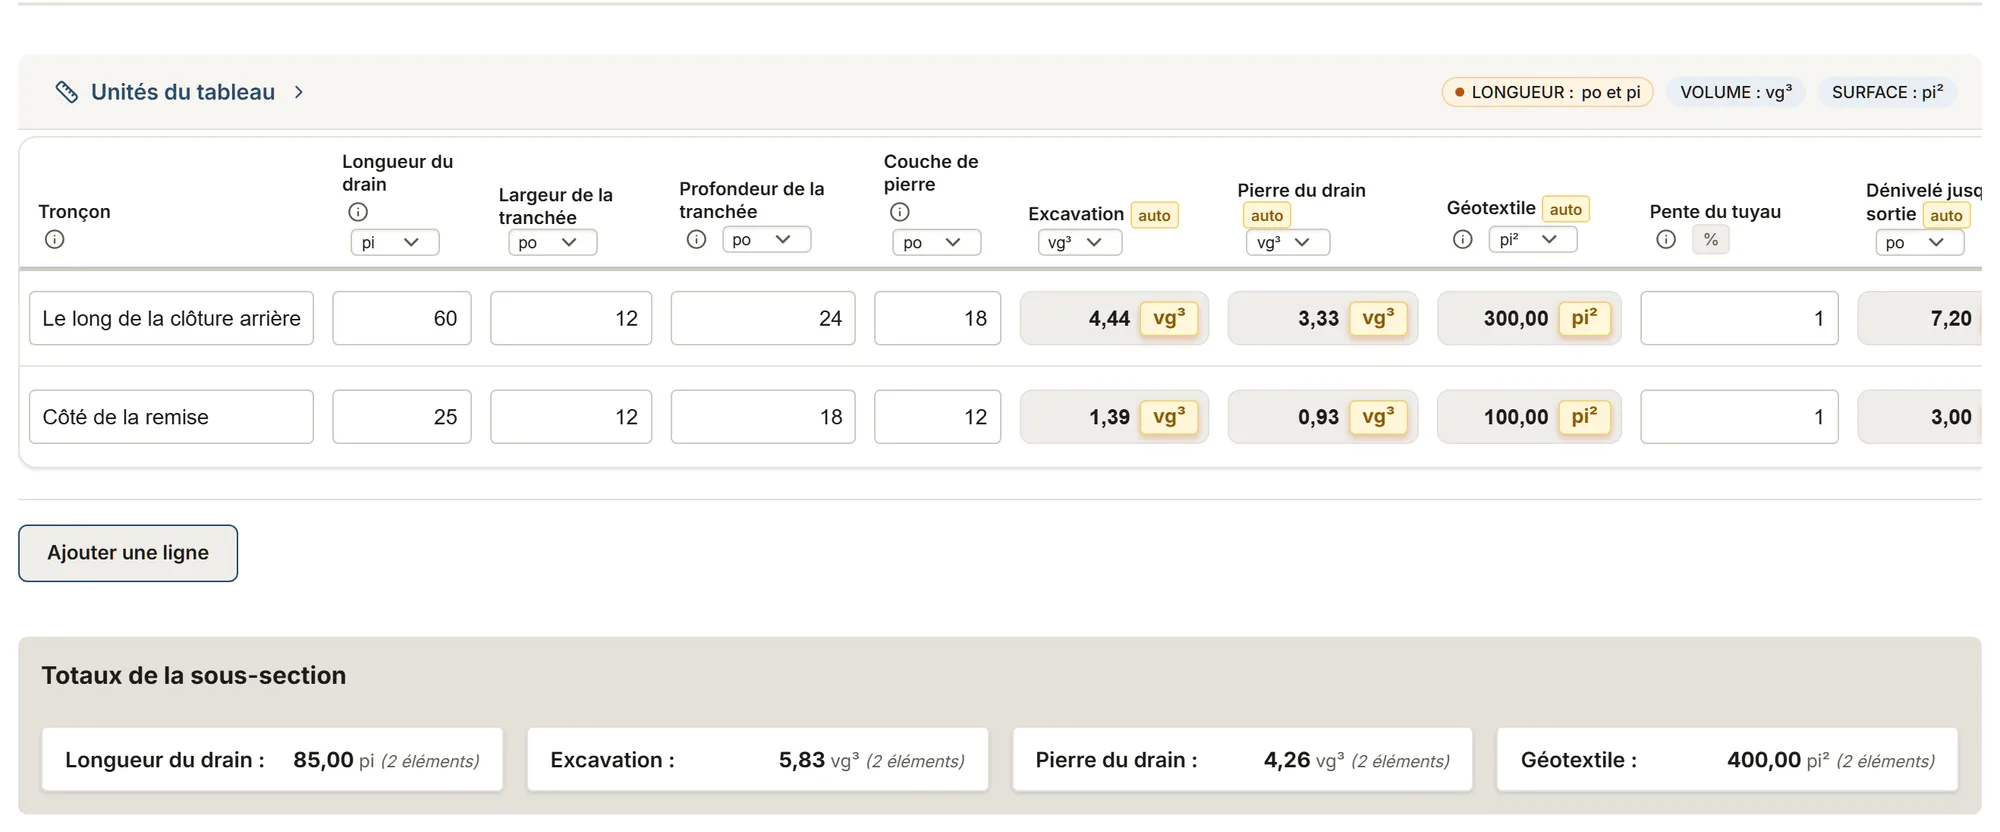Click the Pierre du drain total 4,26
The image size is (2000, 832).
click(1287, 760)
